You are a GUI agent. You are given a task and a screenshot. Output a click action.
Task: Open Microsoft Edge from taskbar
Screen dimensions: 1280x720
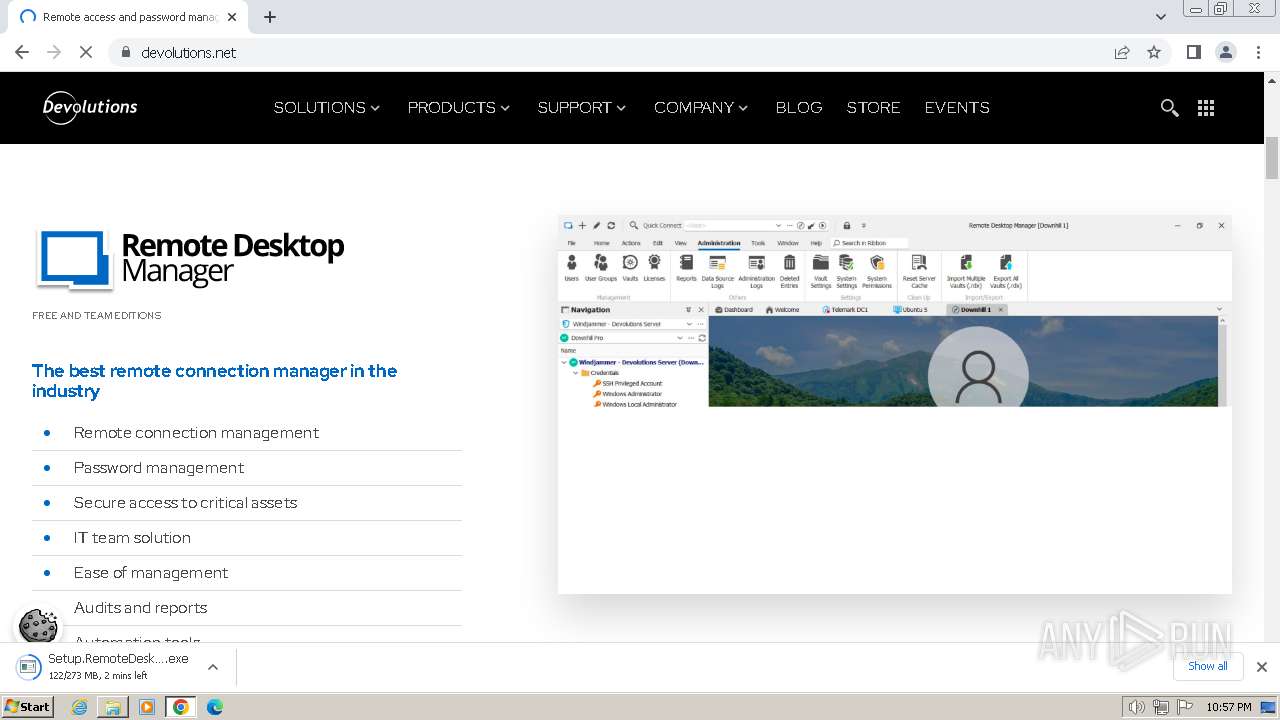pos(215,707)
